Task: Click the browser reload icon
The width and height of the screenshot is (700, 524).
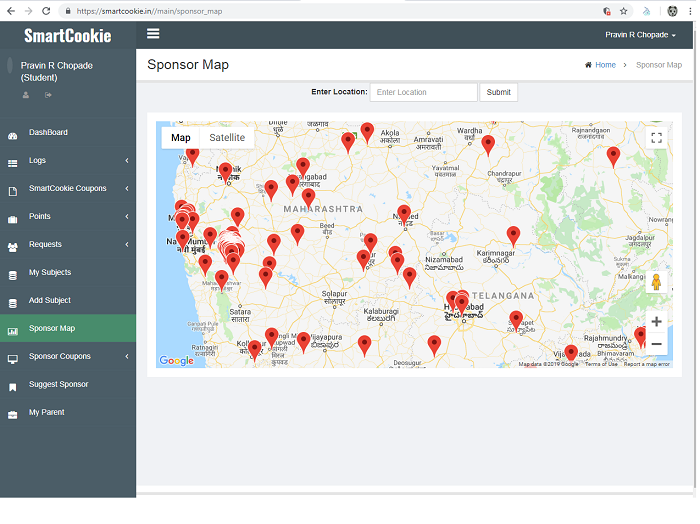Action: [47, 11]
